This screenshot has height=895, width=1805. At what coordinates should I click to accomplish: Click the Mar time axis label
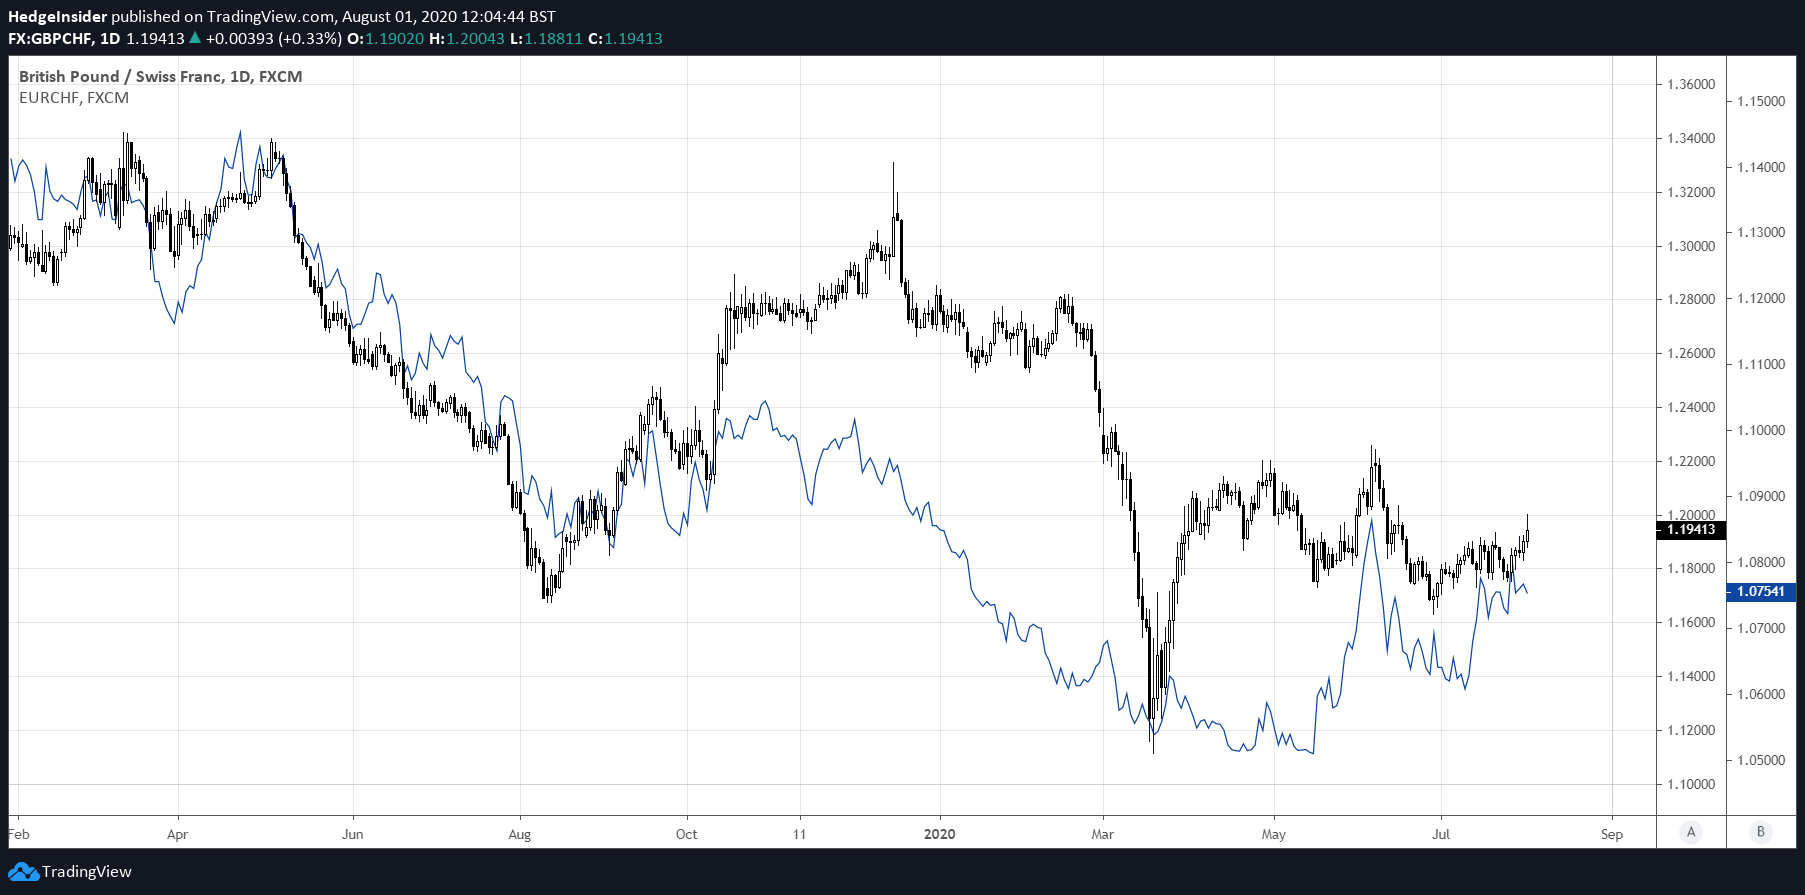(1102, 834)
